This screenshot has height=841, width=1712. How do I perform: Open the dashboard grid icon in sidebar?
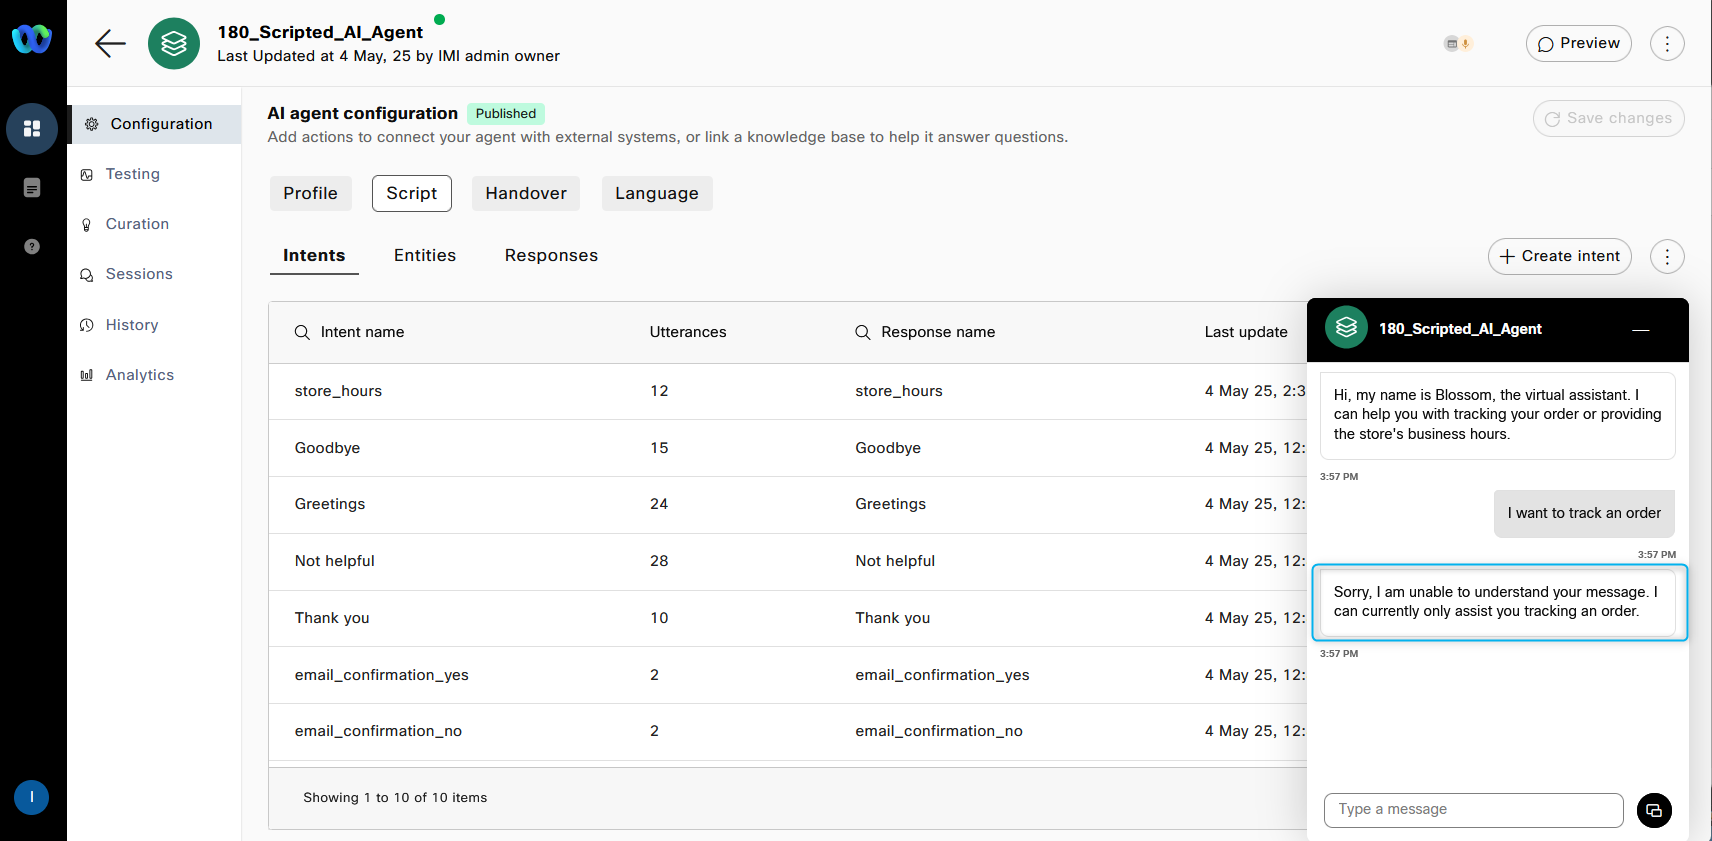click(x=32, y=129)
